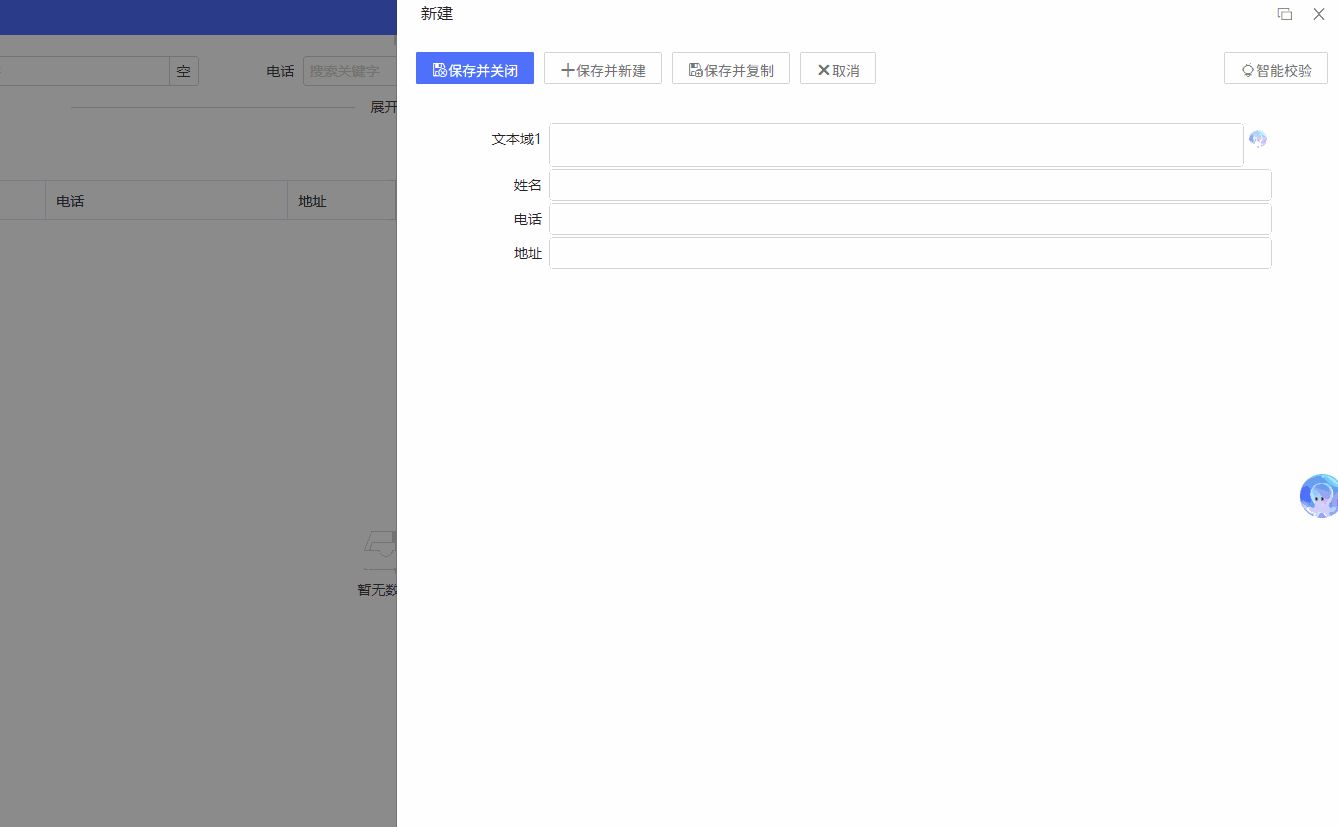
Task: Open AI assistant icon beside 文本域1
Action: point(1258,139)
